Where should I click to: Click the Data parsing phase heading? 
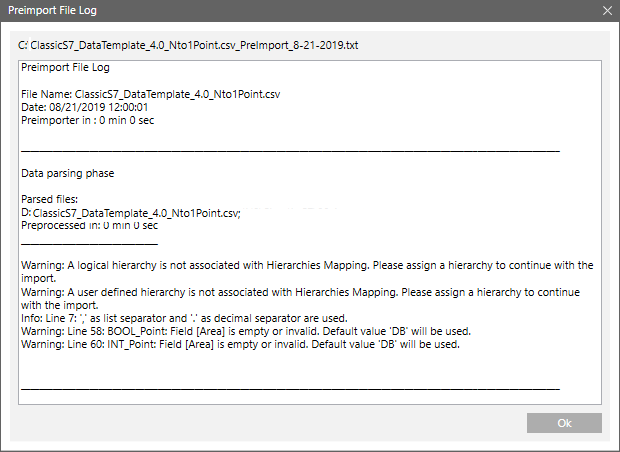tap(68, 173)
